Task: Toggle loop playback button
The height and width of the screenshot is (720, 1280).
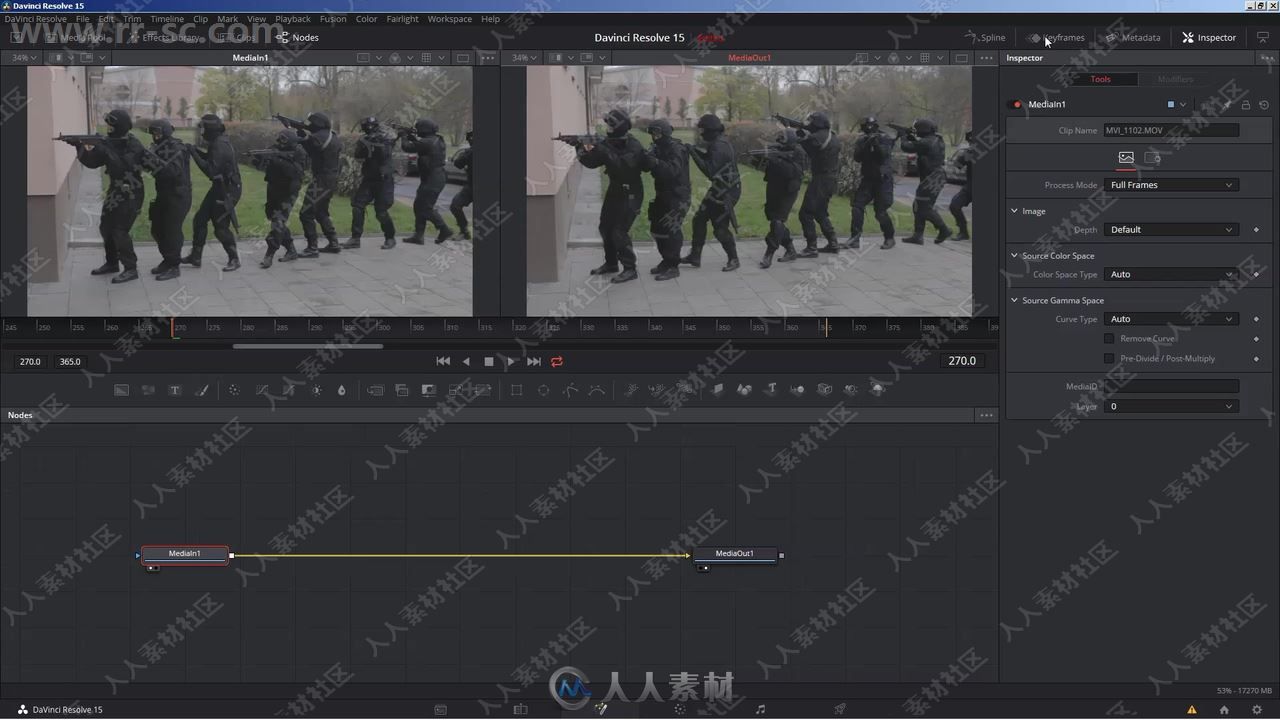Action: pos(557,361)
